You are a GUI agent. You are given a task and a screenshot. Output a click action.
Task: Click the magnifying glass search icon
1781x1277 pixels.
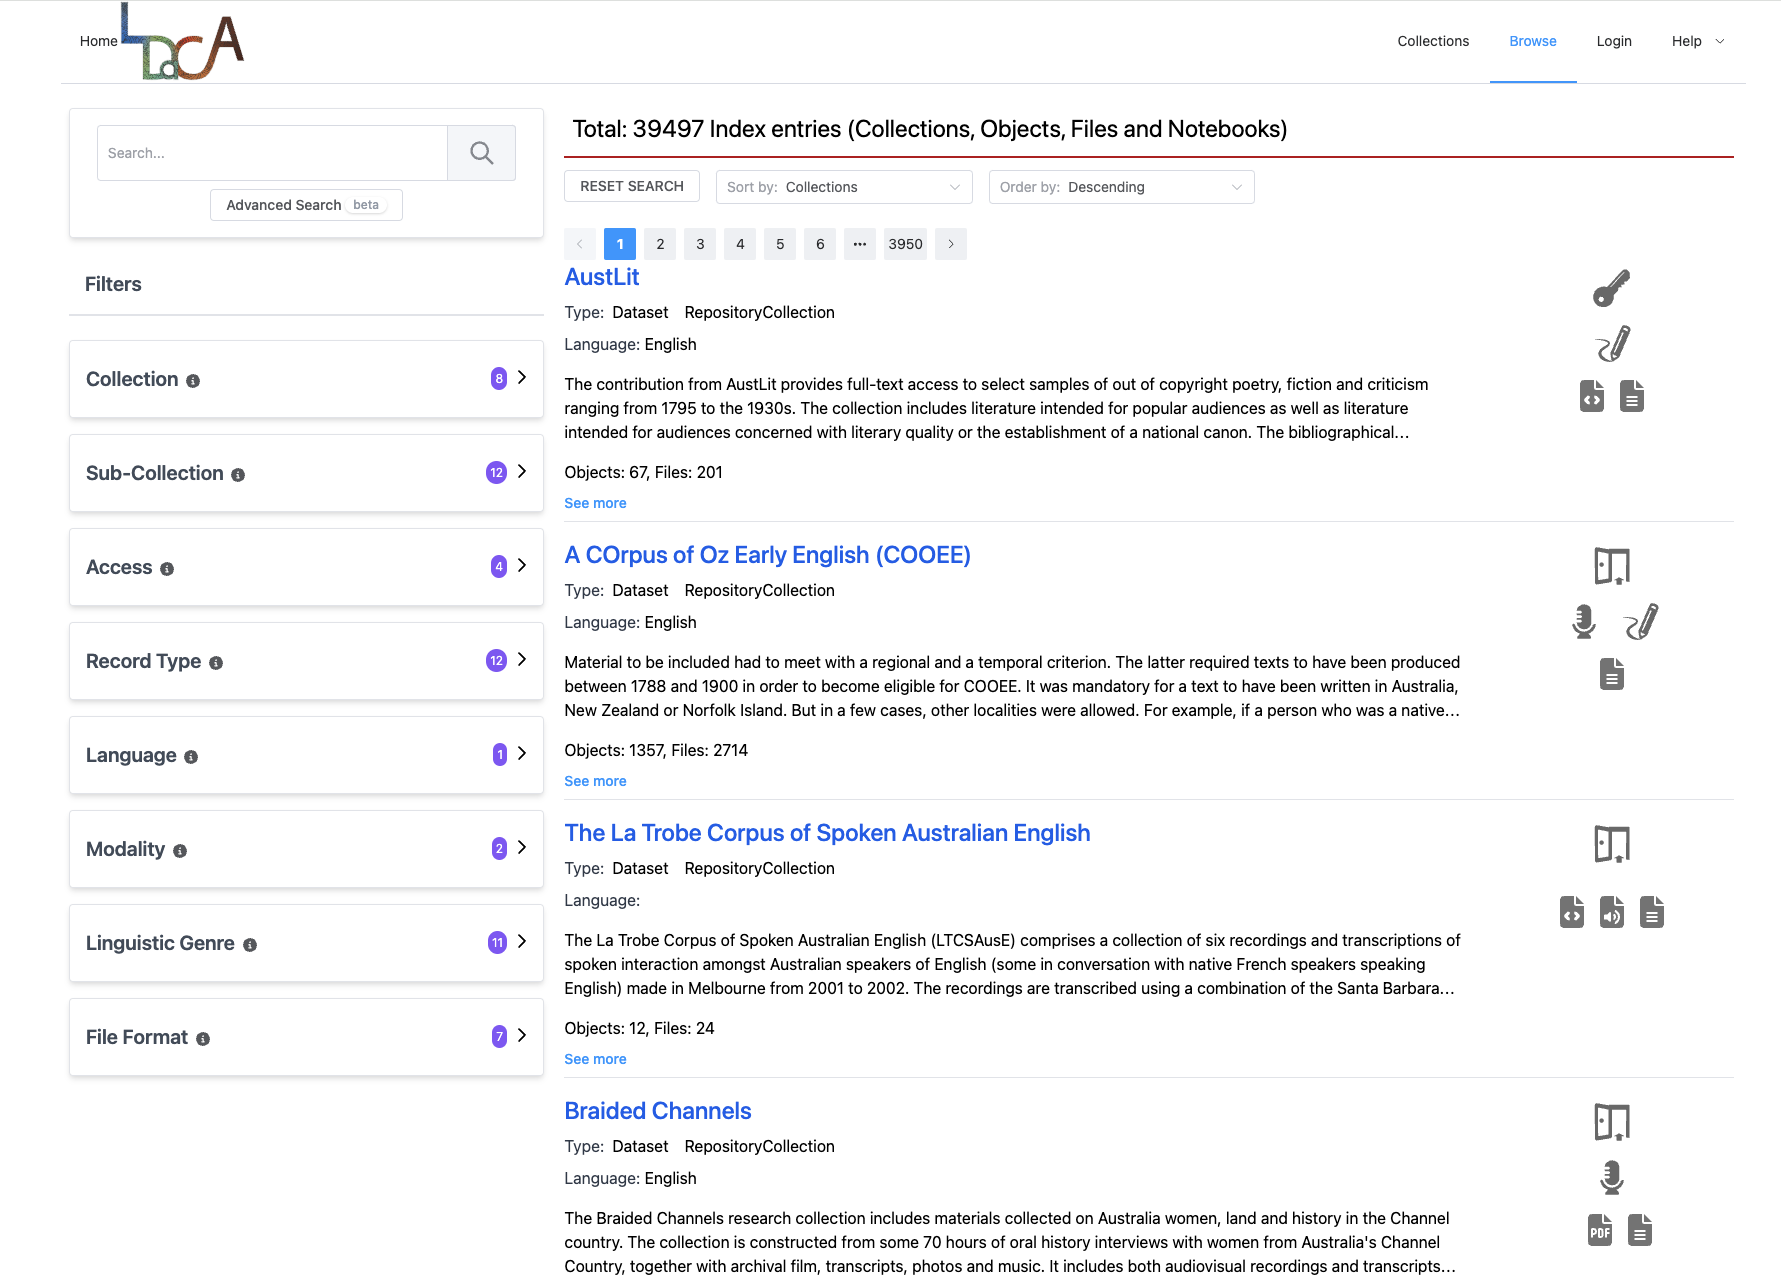point(481,153)
